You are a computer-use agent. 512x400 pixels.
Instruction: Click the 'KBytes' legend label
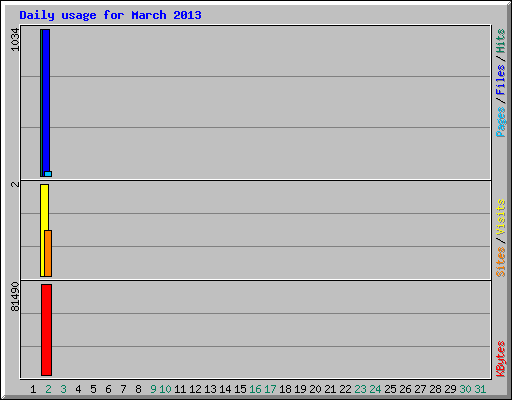501,359
